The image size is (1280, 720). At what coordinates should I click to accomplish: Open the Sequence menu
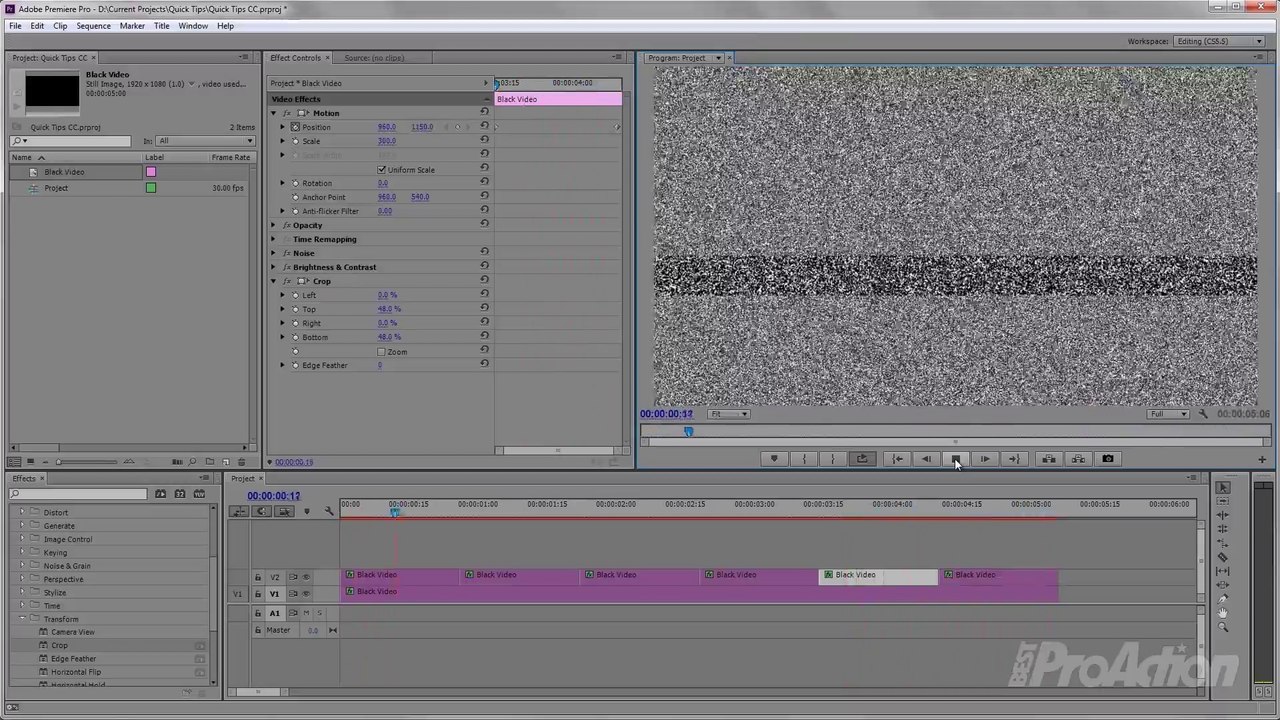coord(94,26)
